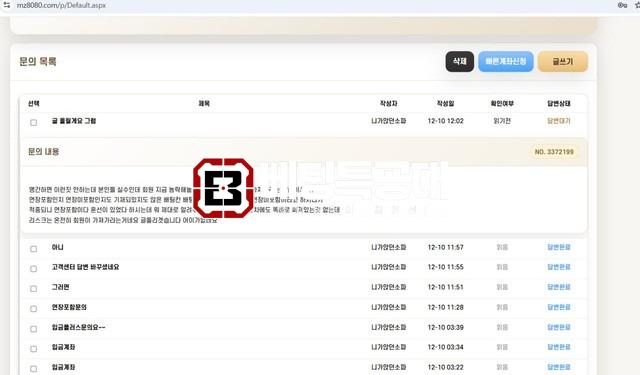Click 답변완료 status in the 03:22 row
Screen dimensions: 640x375
click(559, 367)
